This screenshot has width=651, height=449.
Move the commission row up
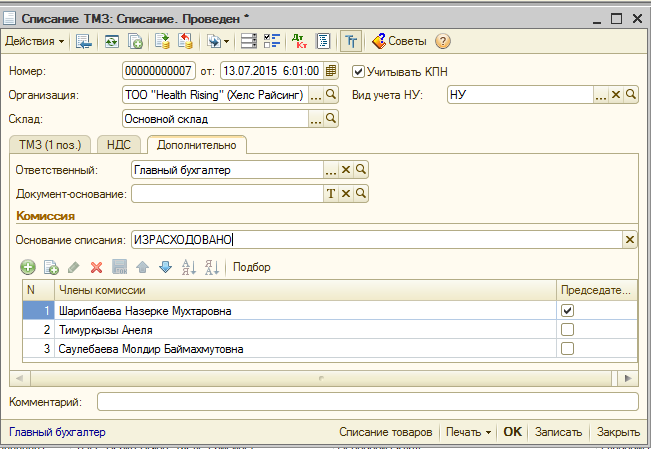point(142,267)
